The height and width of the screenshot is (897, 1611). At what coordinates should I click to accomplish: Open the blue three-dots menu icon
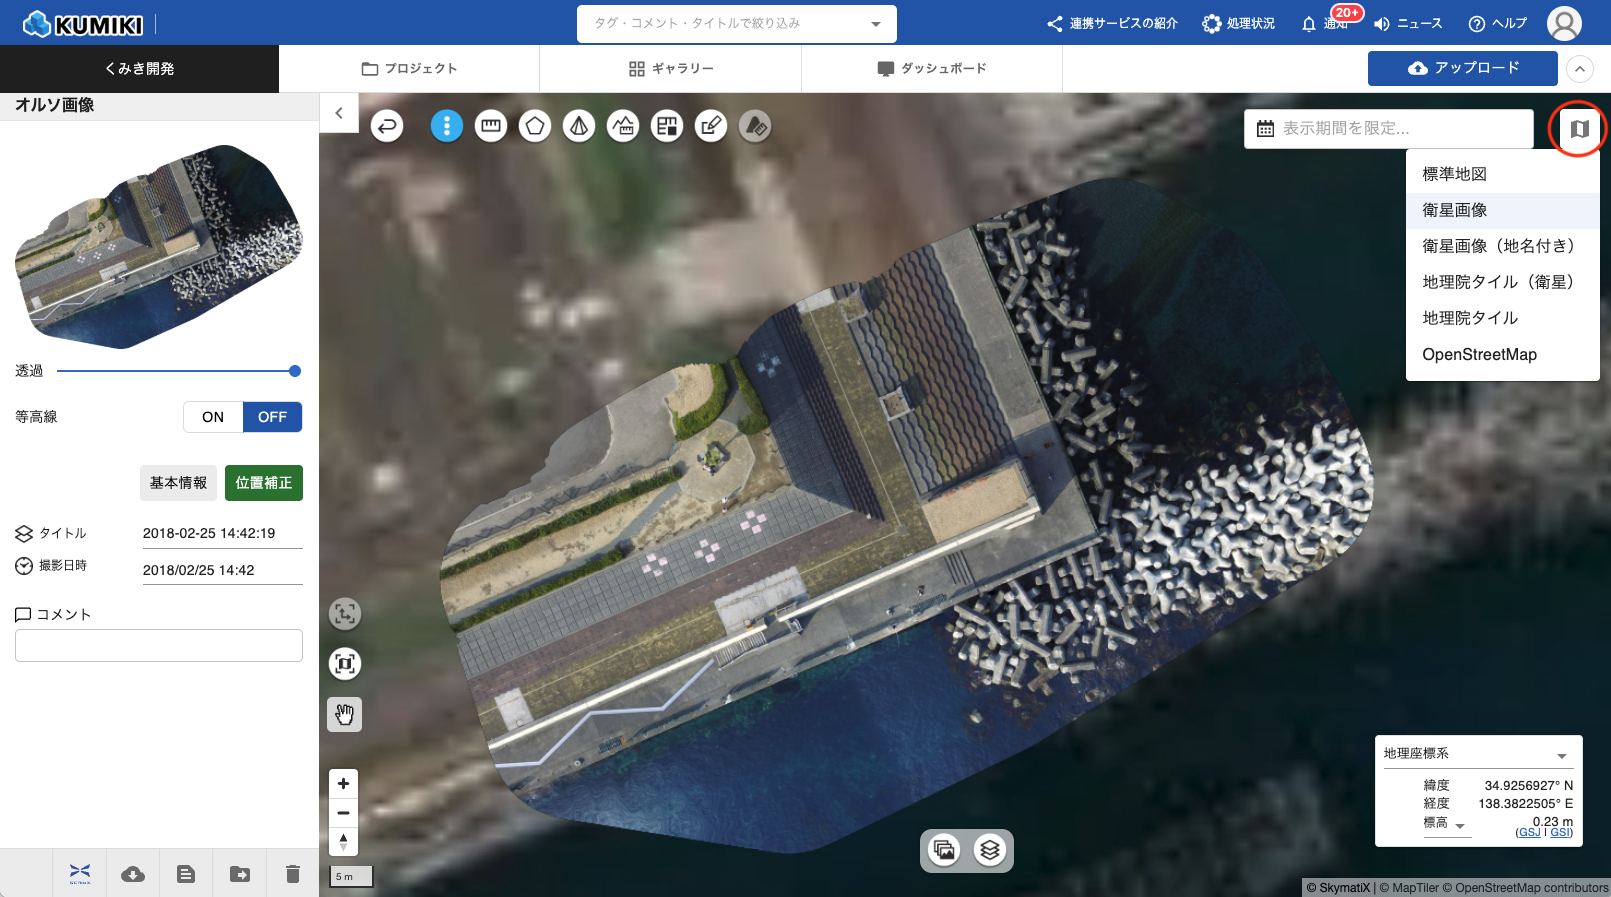pos(446,126)
